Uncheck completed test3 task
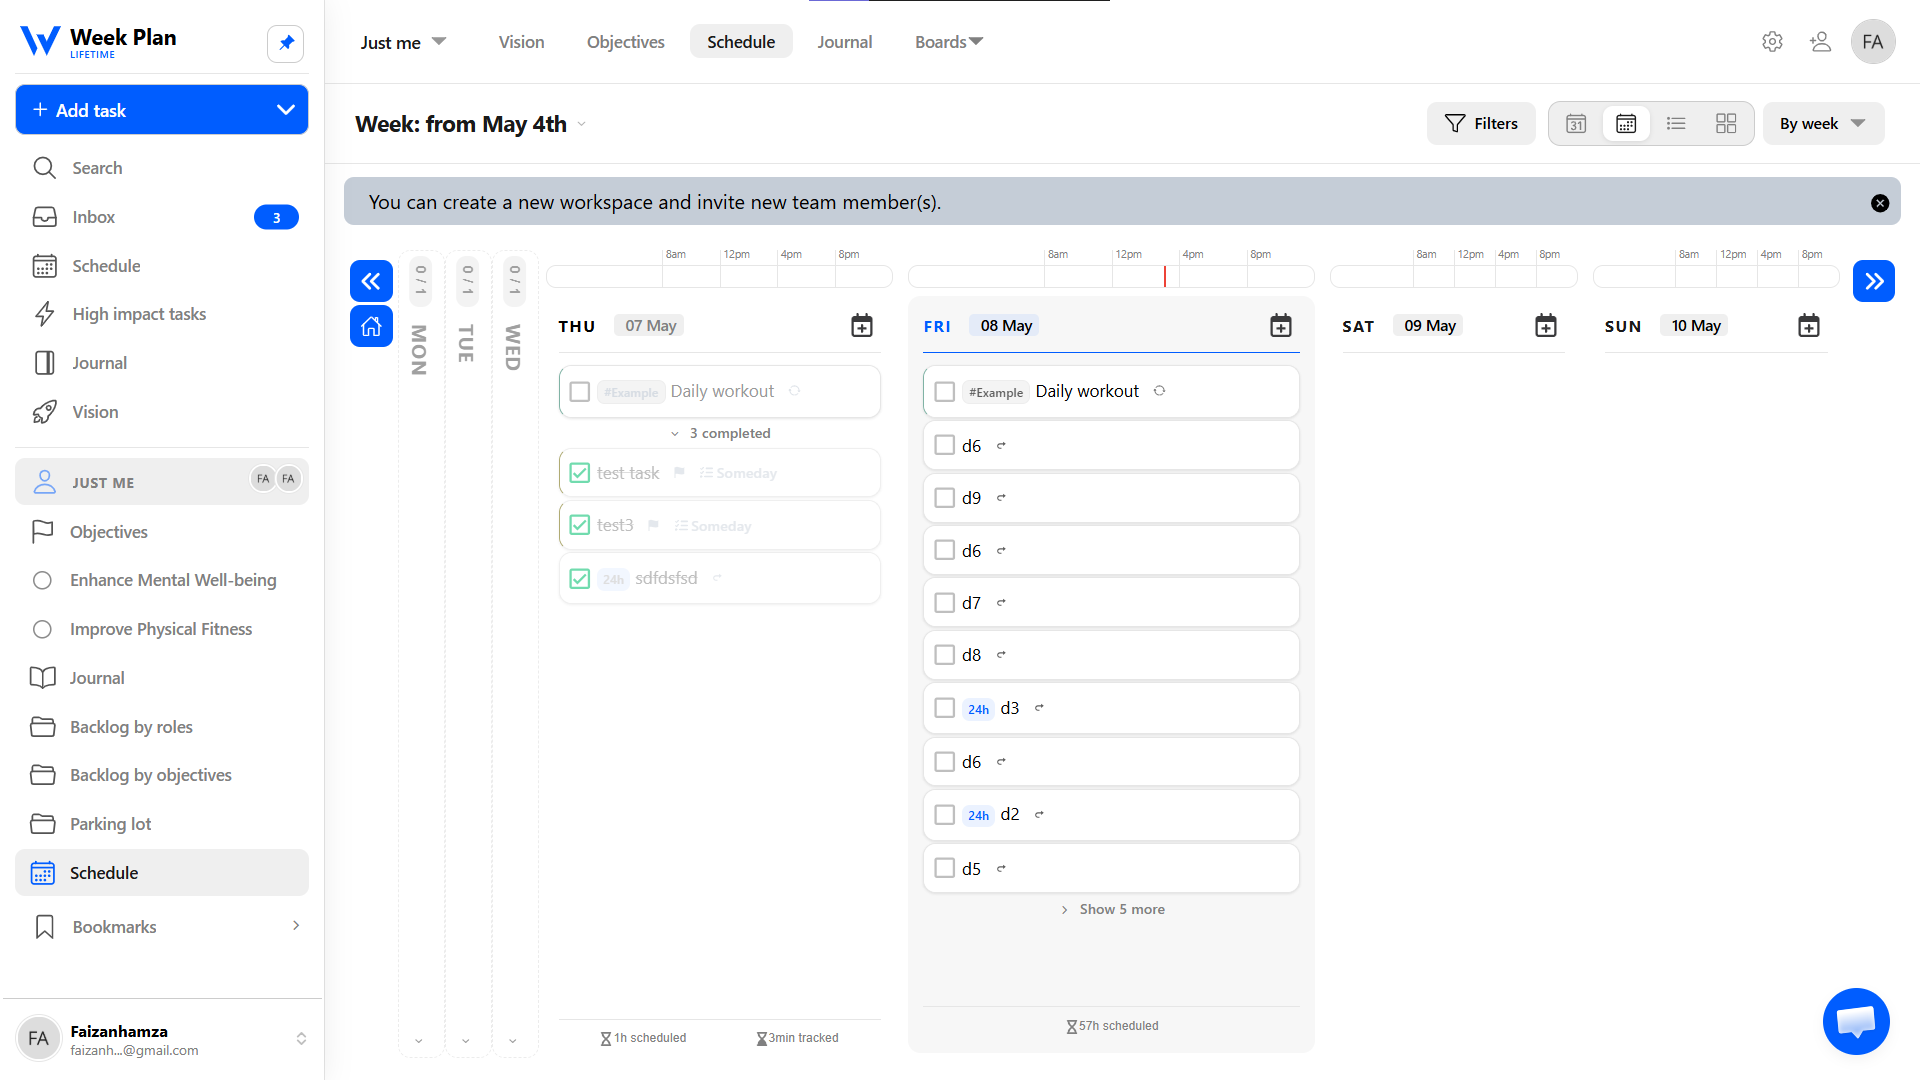Viewport: 1920px width, 1080px height. tap(579, 525)
